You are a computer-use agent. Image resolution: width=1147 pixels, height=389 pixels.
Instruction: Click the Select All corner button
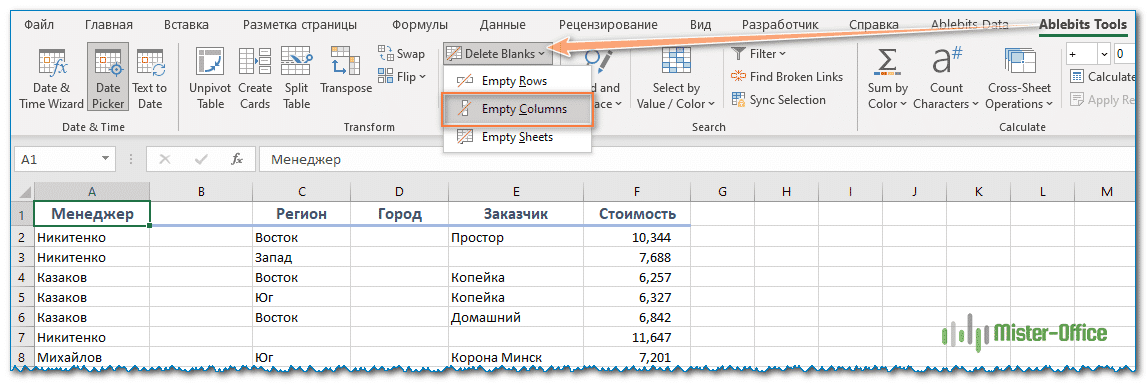pos(23,192)
